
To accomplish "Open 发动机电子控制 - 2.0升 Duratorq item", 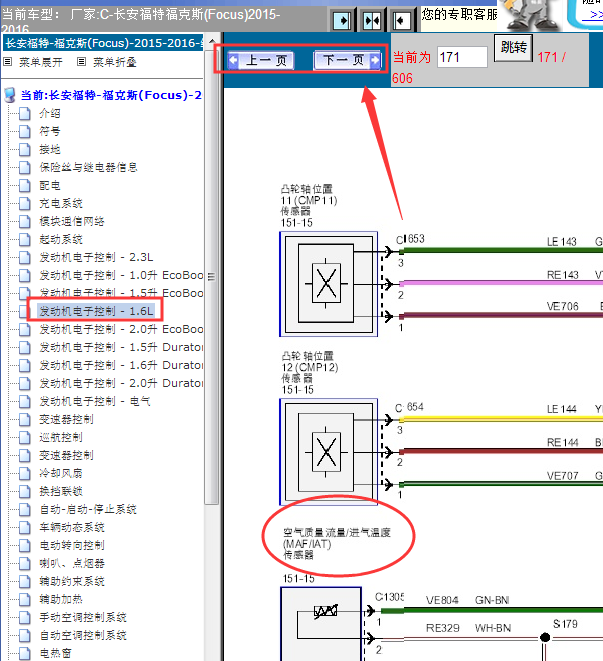I will 121,383.
